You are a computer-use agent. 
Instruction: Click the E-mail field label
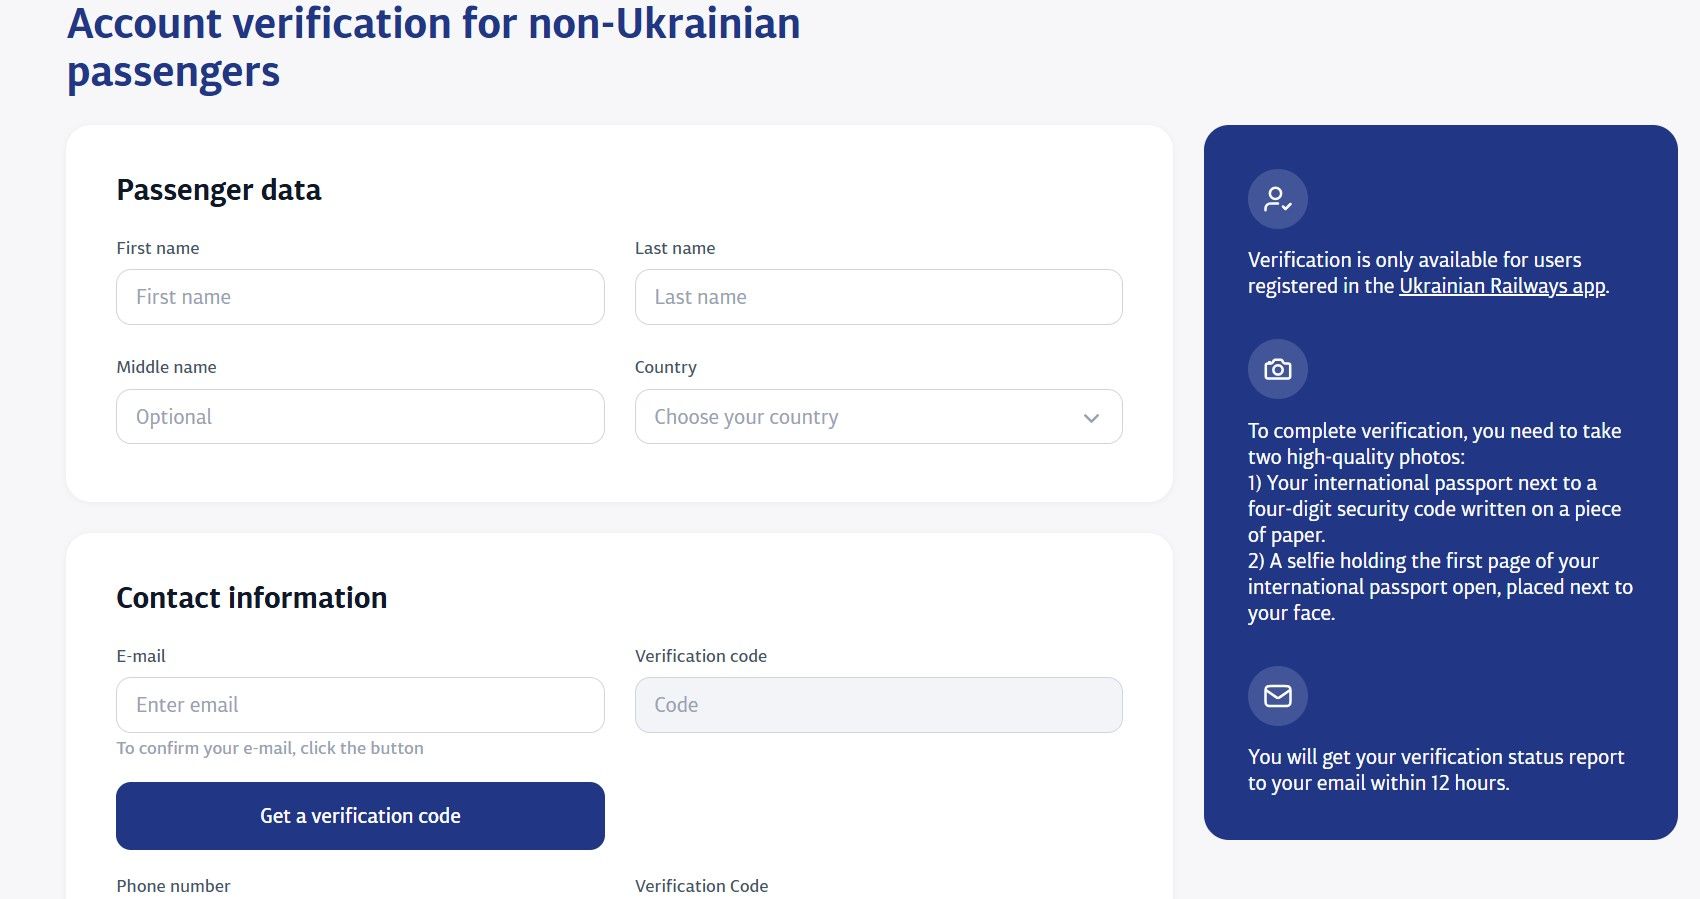click(141, 656)
